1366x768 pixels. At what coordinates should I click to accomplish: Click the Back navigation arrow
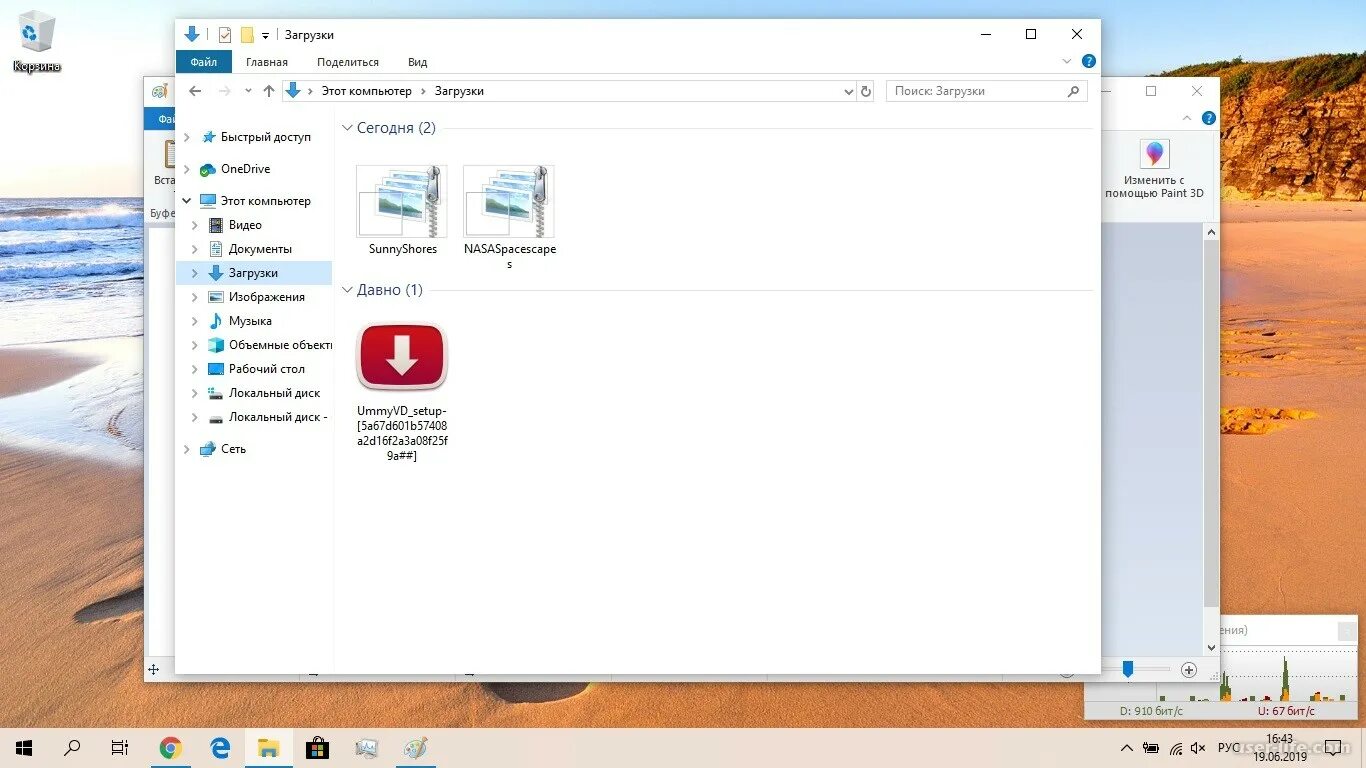tap(195, 90)
